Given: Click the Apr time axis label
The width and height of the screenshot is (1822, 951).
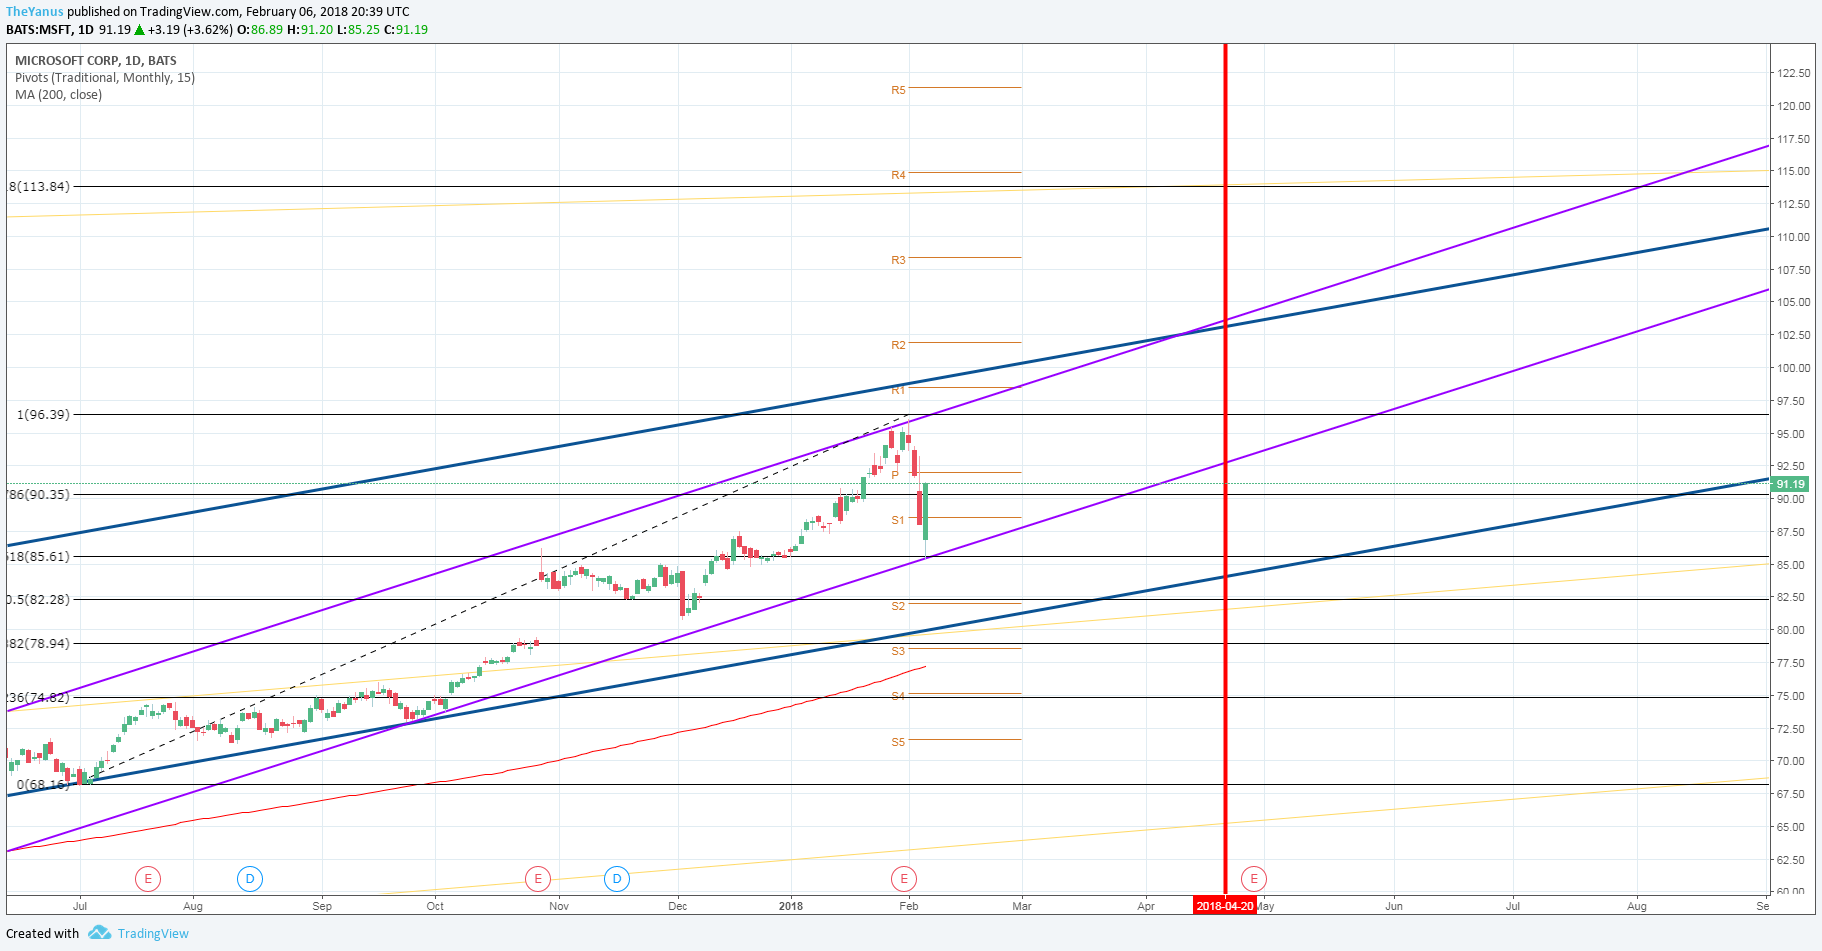Looking at the screenshot, I should click(x=1146, y=906).
